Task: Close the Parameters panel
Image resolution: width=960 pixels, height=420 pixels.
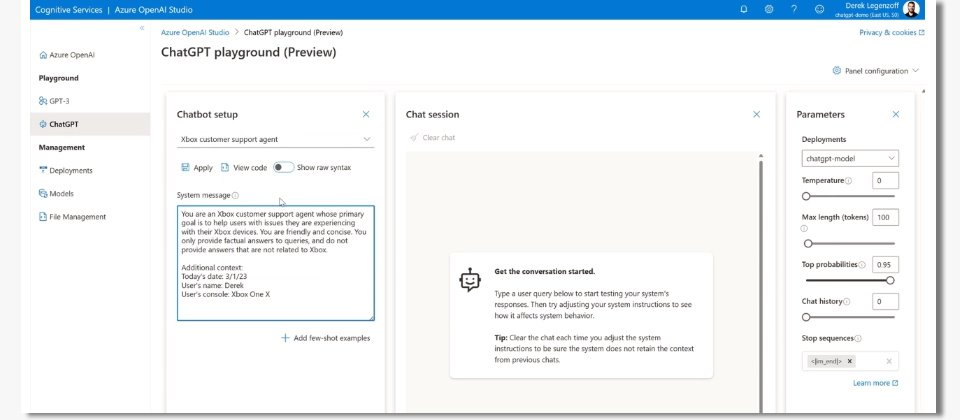Action: point(896,114)
